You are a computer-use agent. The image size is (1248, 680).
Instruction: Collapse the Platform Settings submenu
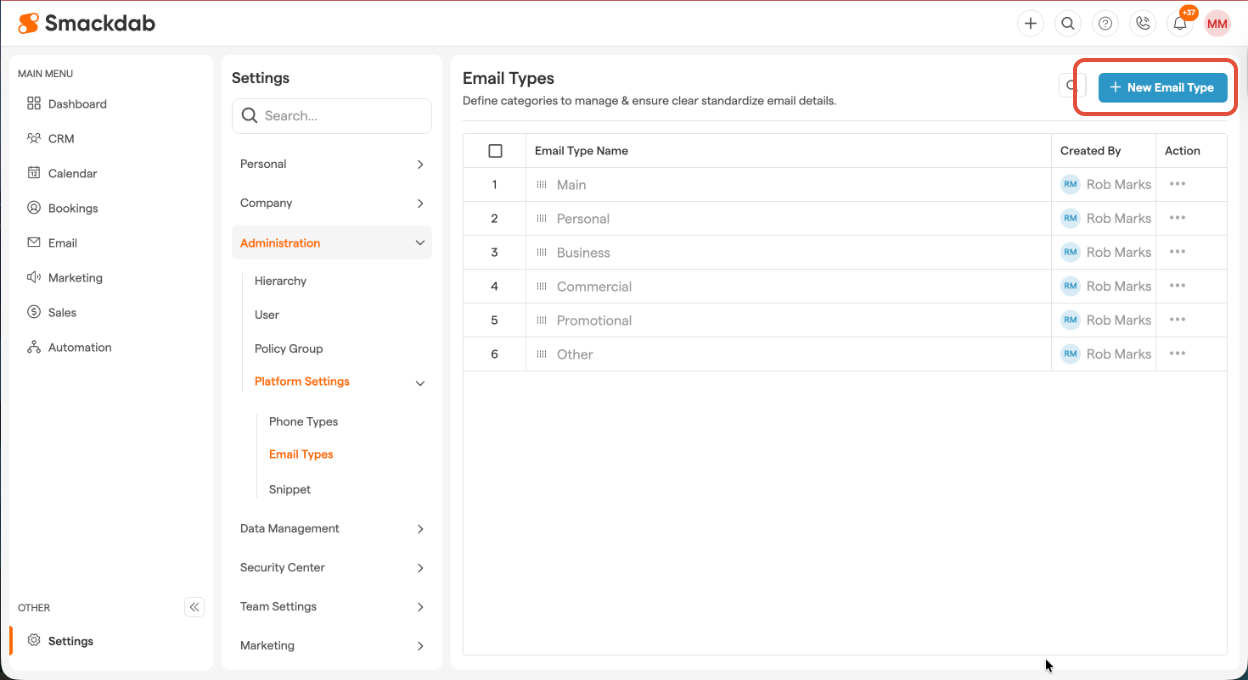coord(420,383)
